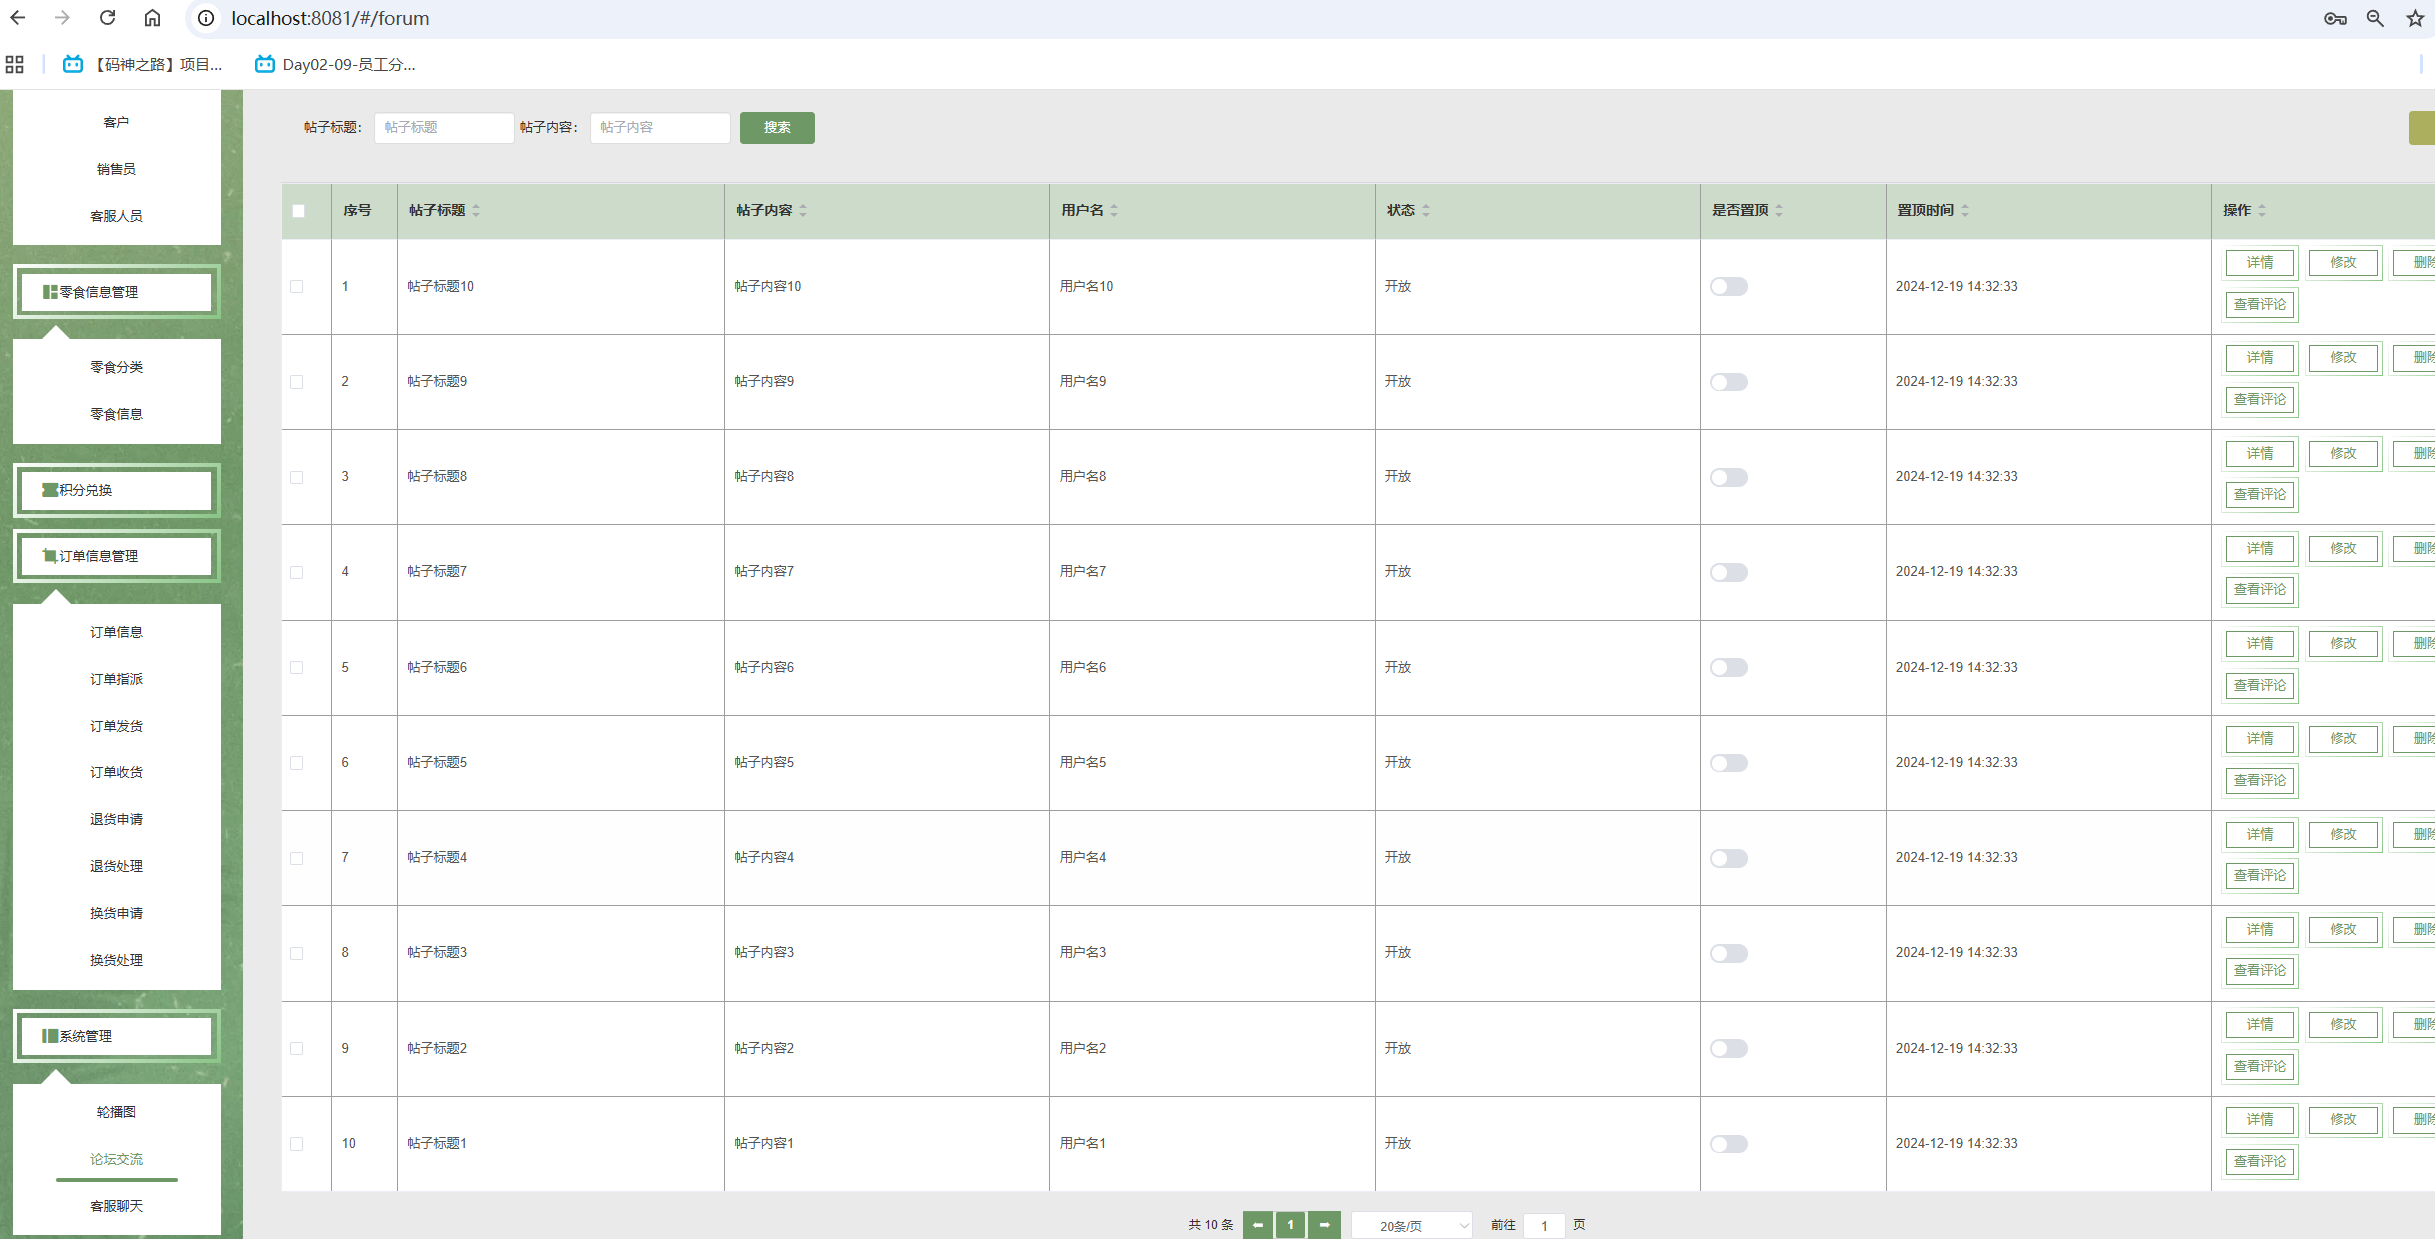Click the browser home icon

coord(152,18)
